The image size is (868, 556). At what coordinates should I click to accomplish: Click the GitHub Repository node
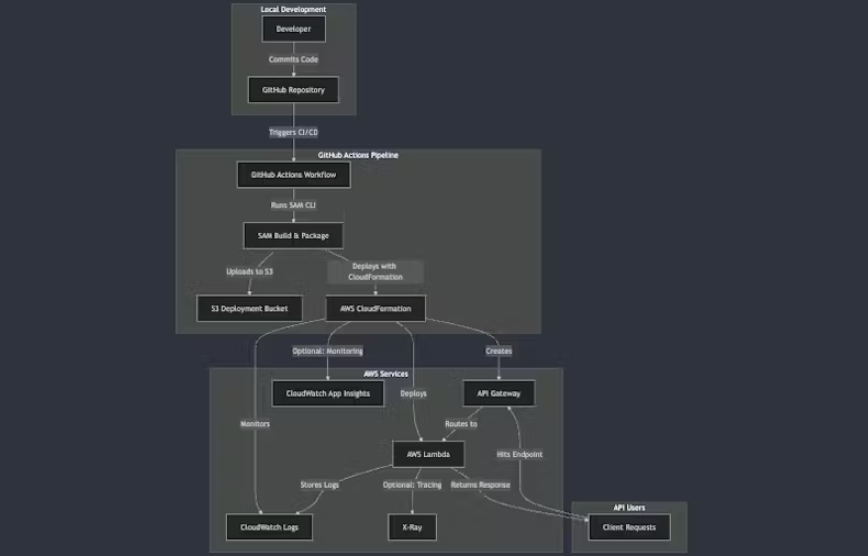293,90
